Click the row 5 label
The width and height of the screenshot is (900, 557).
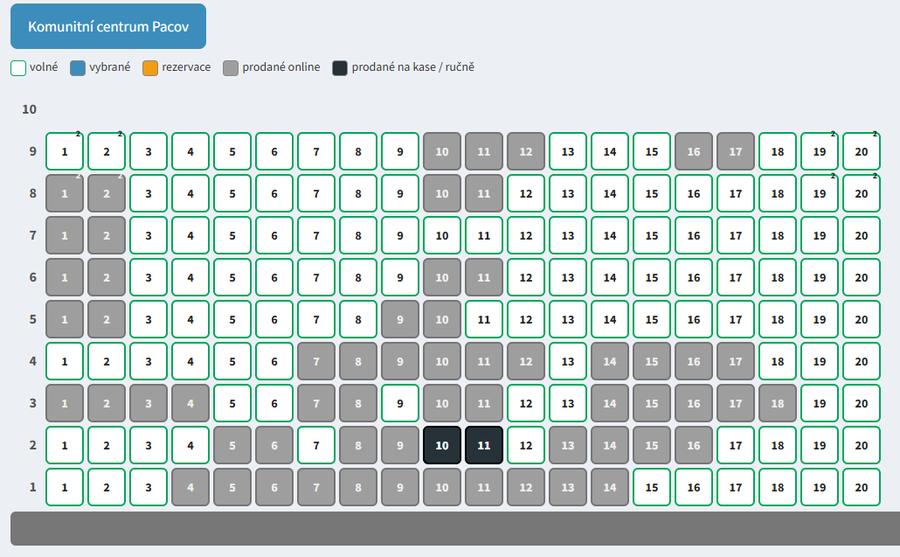point(33,319)
